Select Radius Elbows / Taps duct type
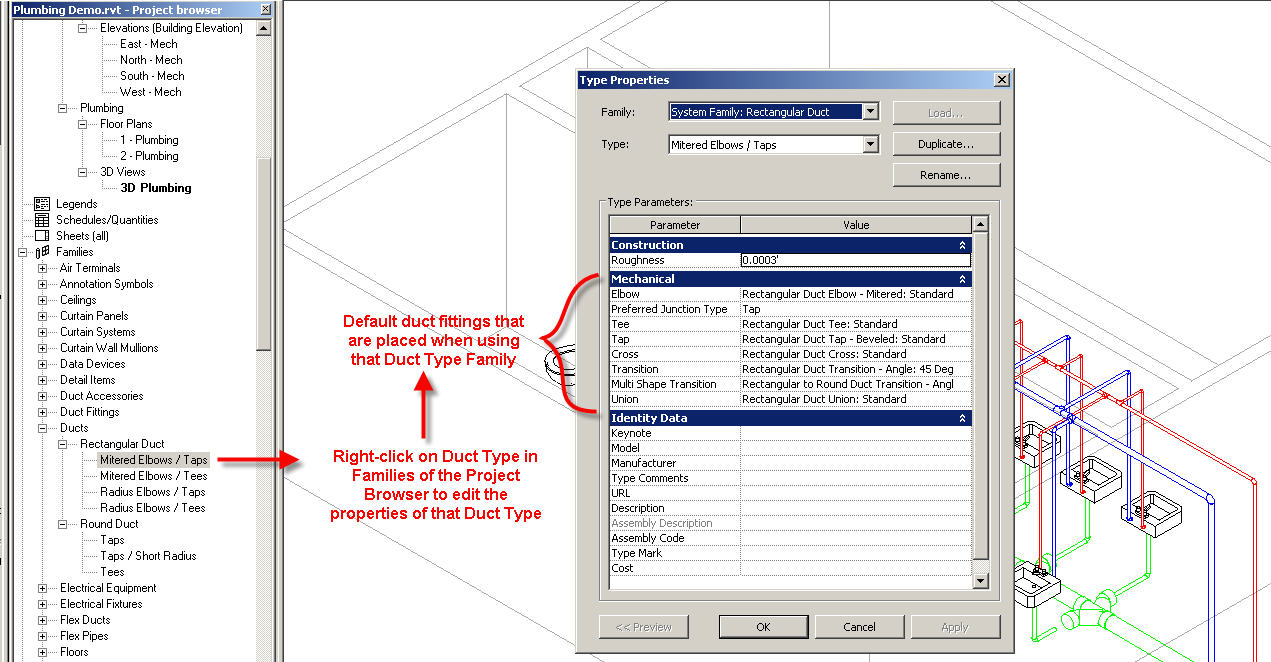This screenshot has height=662, width=1271. click(152, 492)
